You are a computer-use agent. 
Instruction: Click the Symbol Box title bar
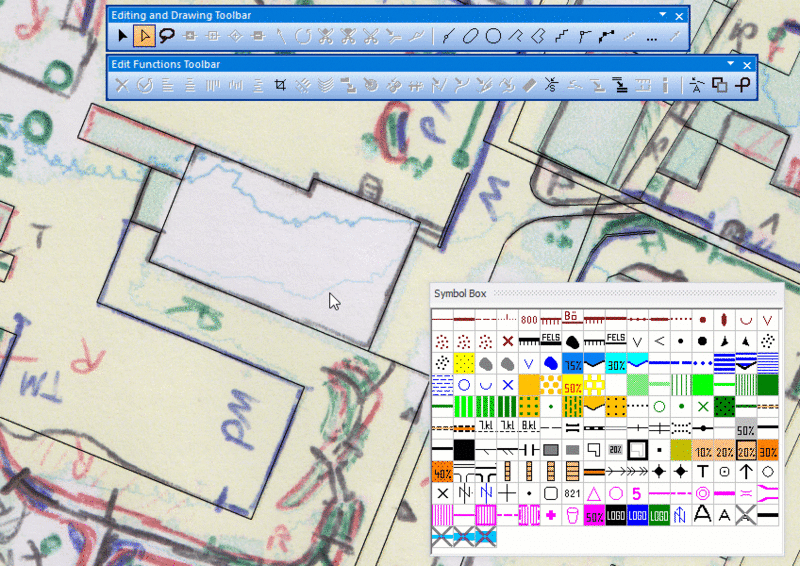(607, 293)
